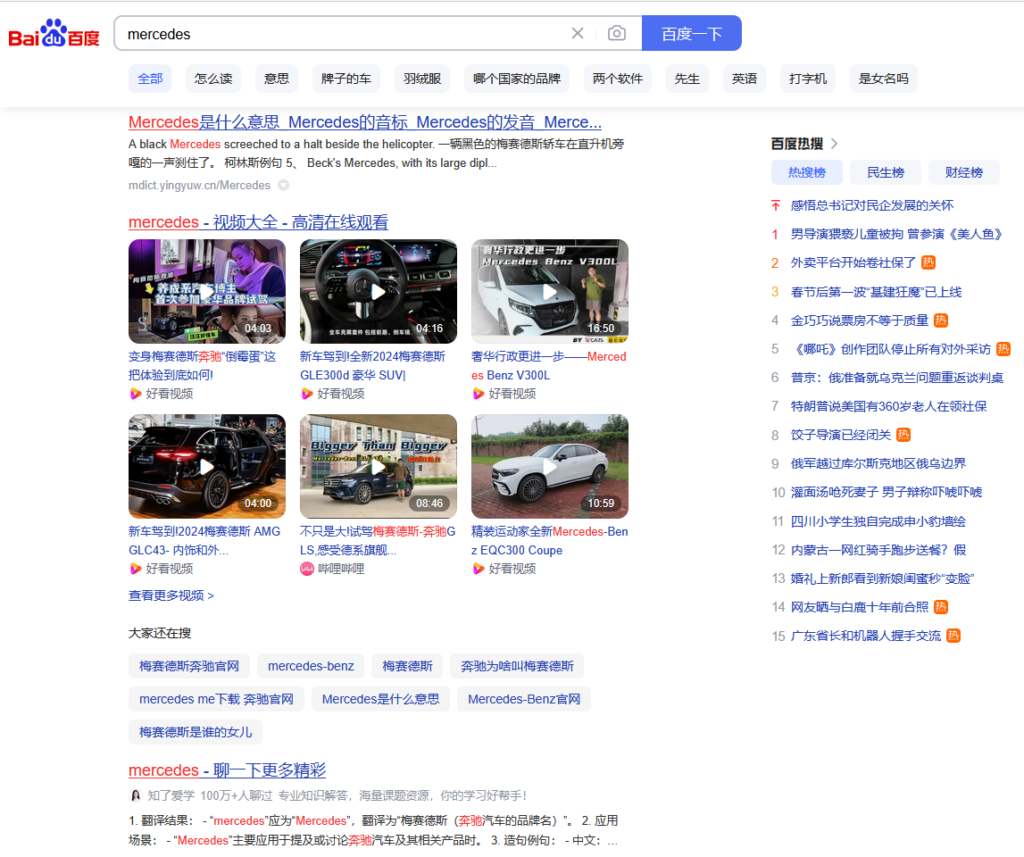This screenshot has width=1024, height=857.
Task: Switch to the 民生榜 tab
Action: point(885,172)
